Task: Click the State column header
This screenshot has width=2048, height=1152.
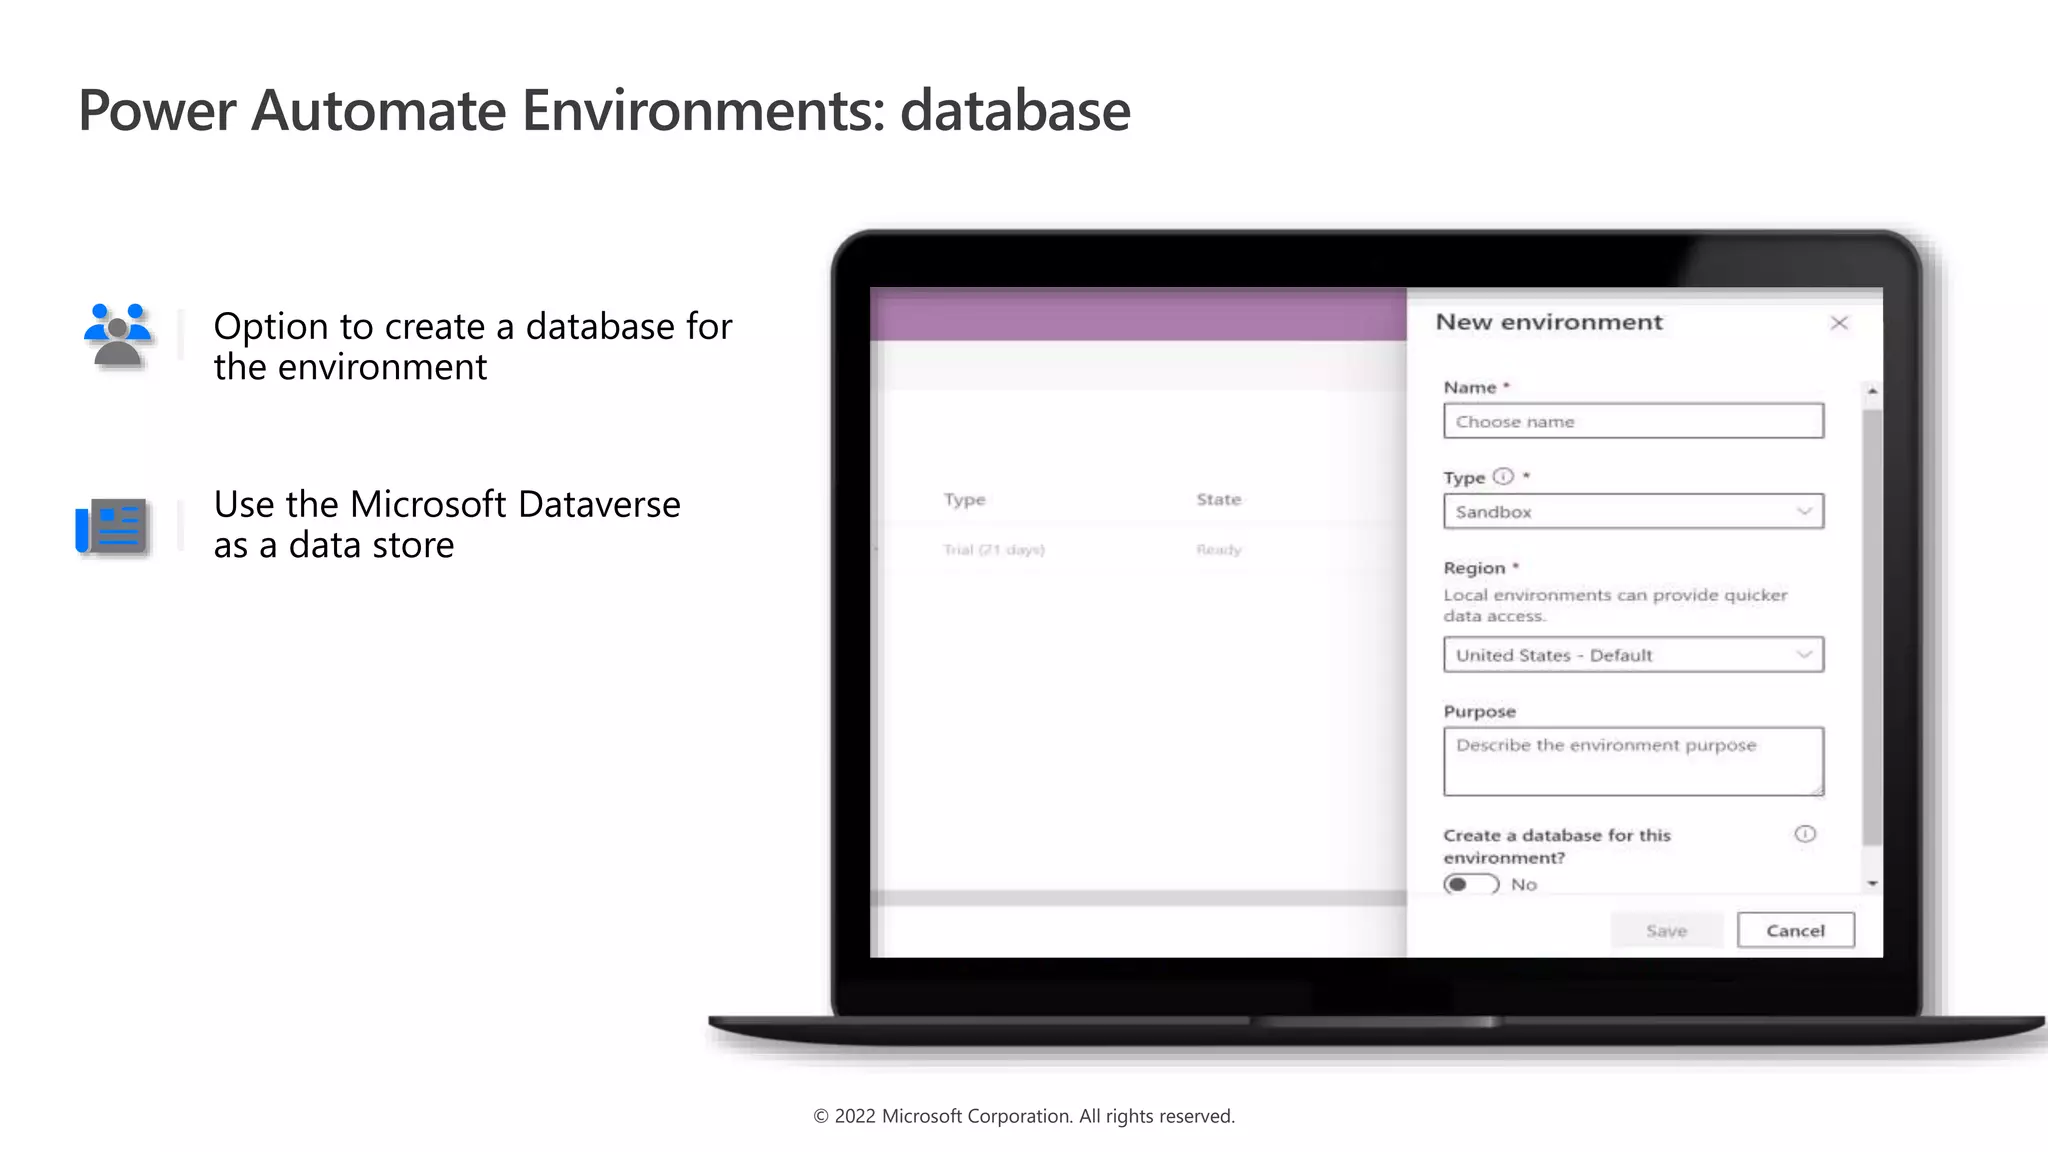Action: (1219, 499)
